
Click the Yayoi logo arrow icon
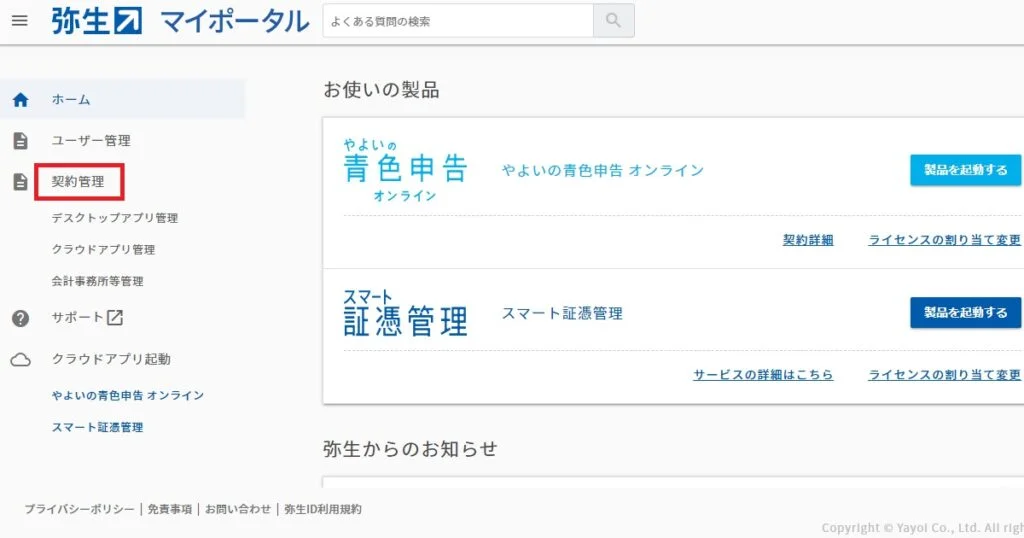128,21
